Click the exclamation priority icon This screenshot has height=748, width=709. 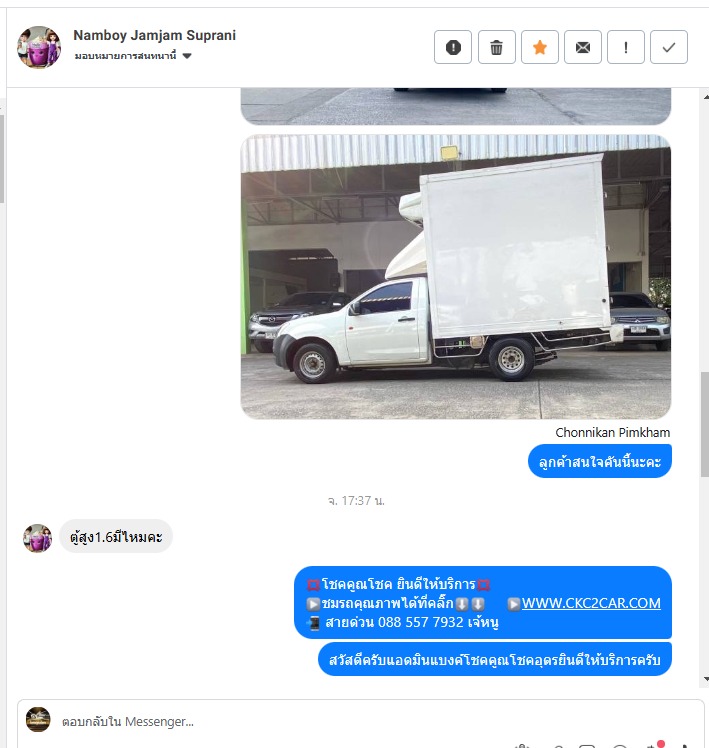point(626,47)
